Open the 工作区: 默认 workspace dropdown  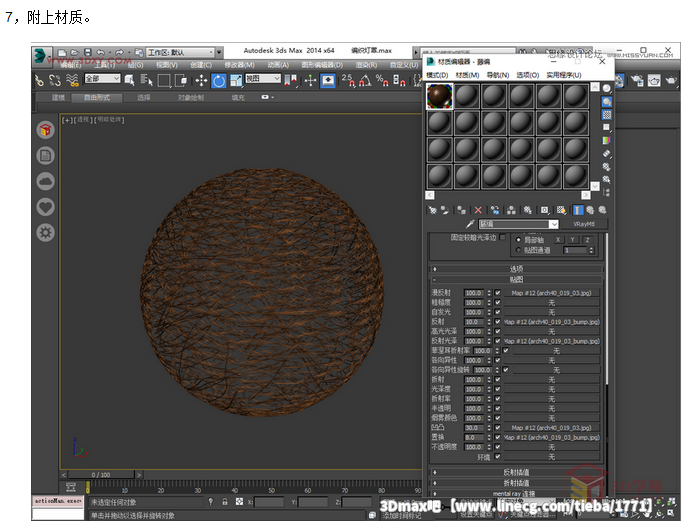pos(181,52)
